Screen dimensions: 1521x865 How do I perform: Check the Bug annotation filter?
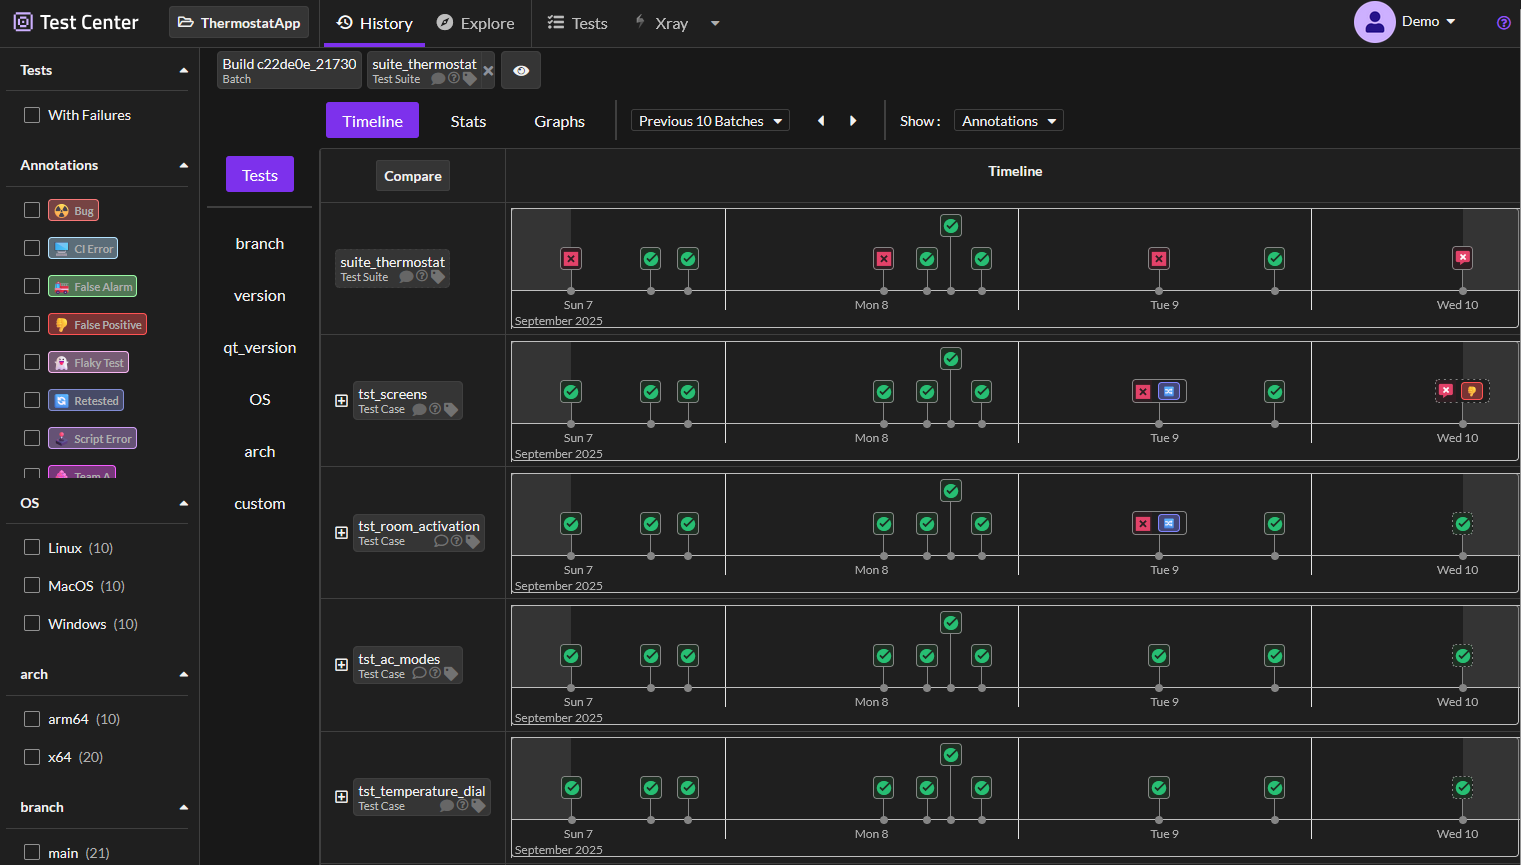32,210
